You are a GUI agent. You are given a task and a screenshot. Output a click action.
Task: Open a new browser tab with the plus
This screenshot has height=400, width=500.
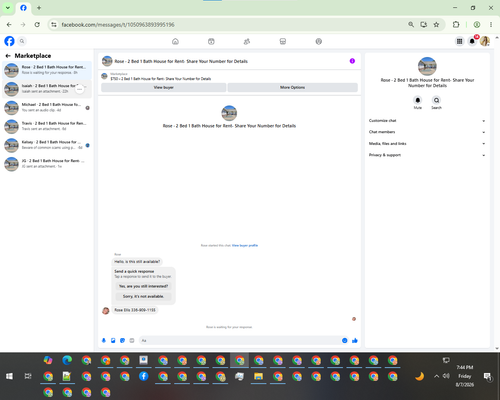tap(39, 8)
